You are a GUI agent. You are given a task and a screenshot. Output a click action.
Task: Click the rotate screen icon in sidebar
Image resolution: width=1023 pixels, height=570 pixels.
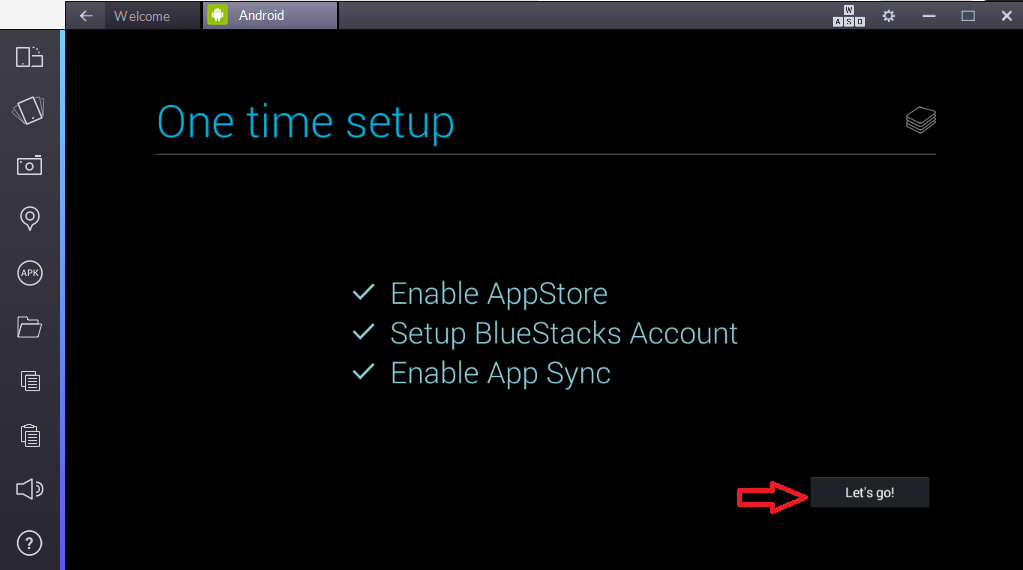tap(29, 57)
